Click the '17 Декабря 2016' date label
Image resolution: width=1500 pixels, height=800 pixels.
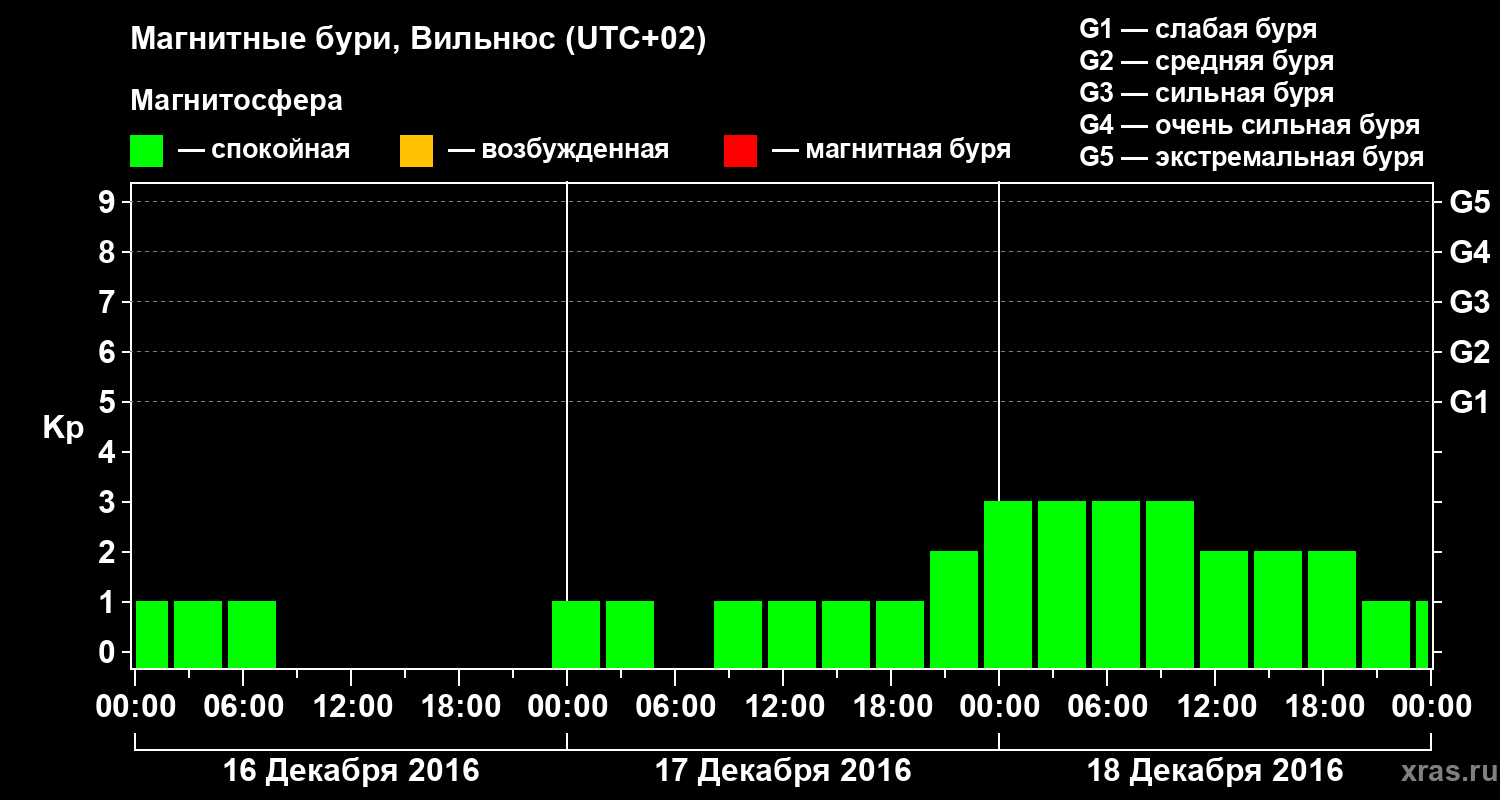pyautogui.click(x=783, y=771)
